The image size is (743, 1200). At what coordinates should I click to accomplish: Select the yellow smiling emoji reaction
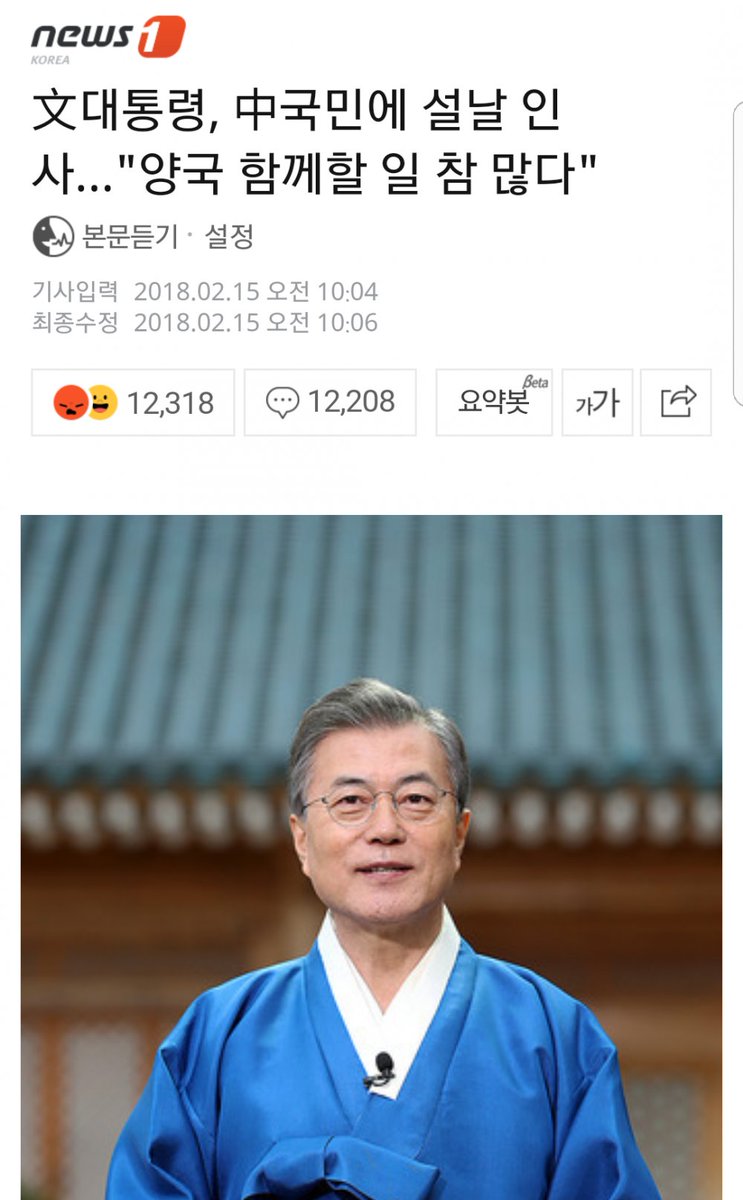103,402
